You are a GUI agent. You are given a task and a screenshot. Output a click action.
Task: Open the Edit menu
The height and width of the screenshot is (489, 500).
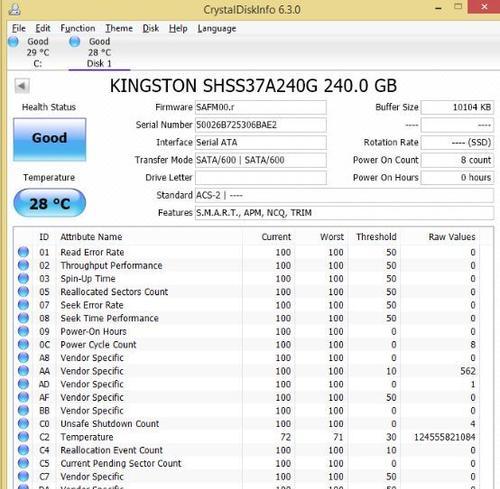point(43,28)
